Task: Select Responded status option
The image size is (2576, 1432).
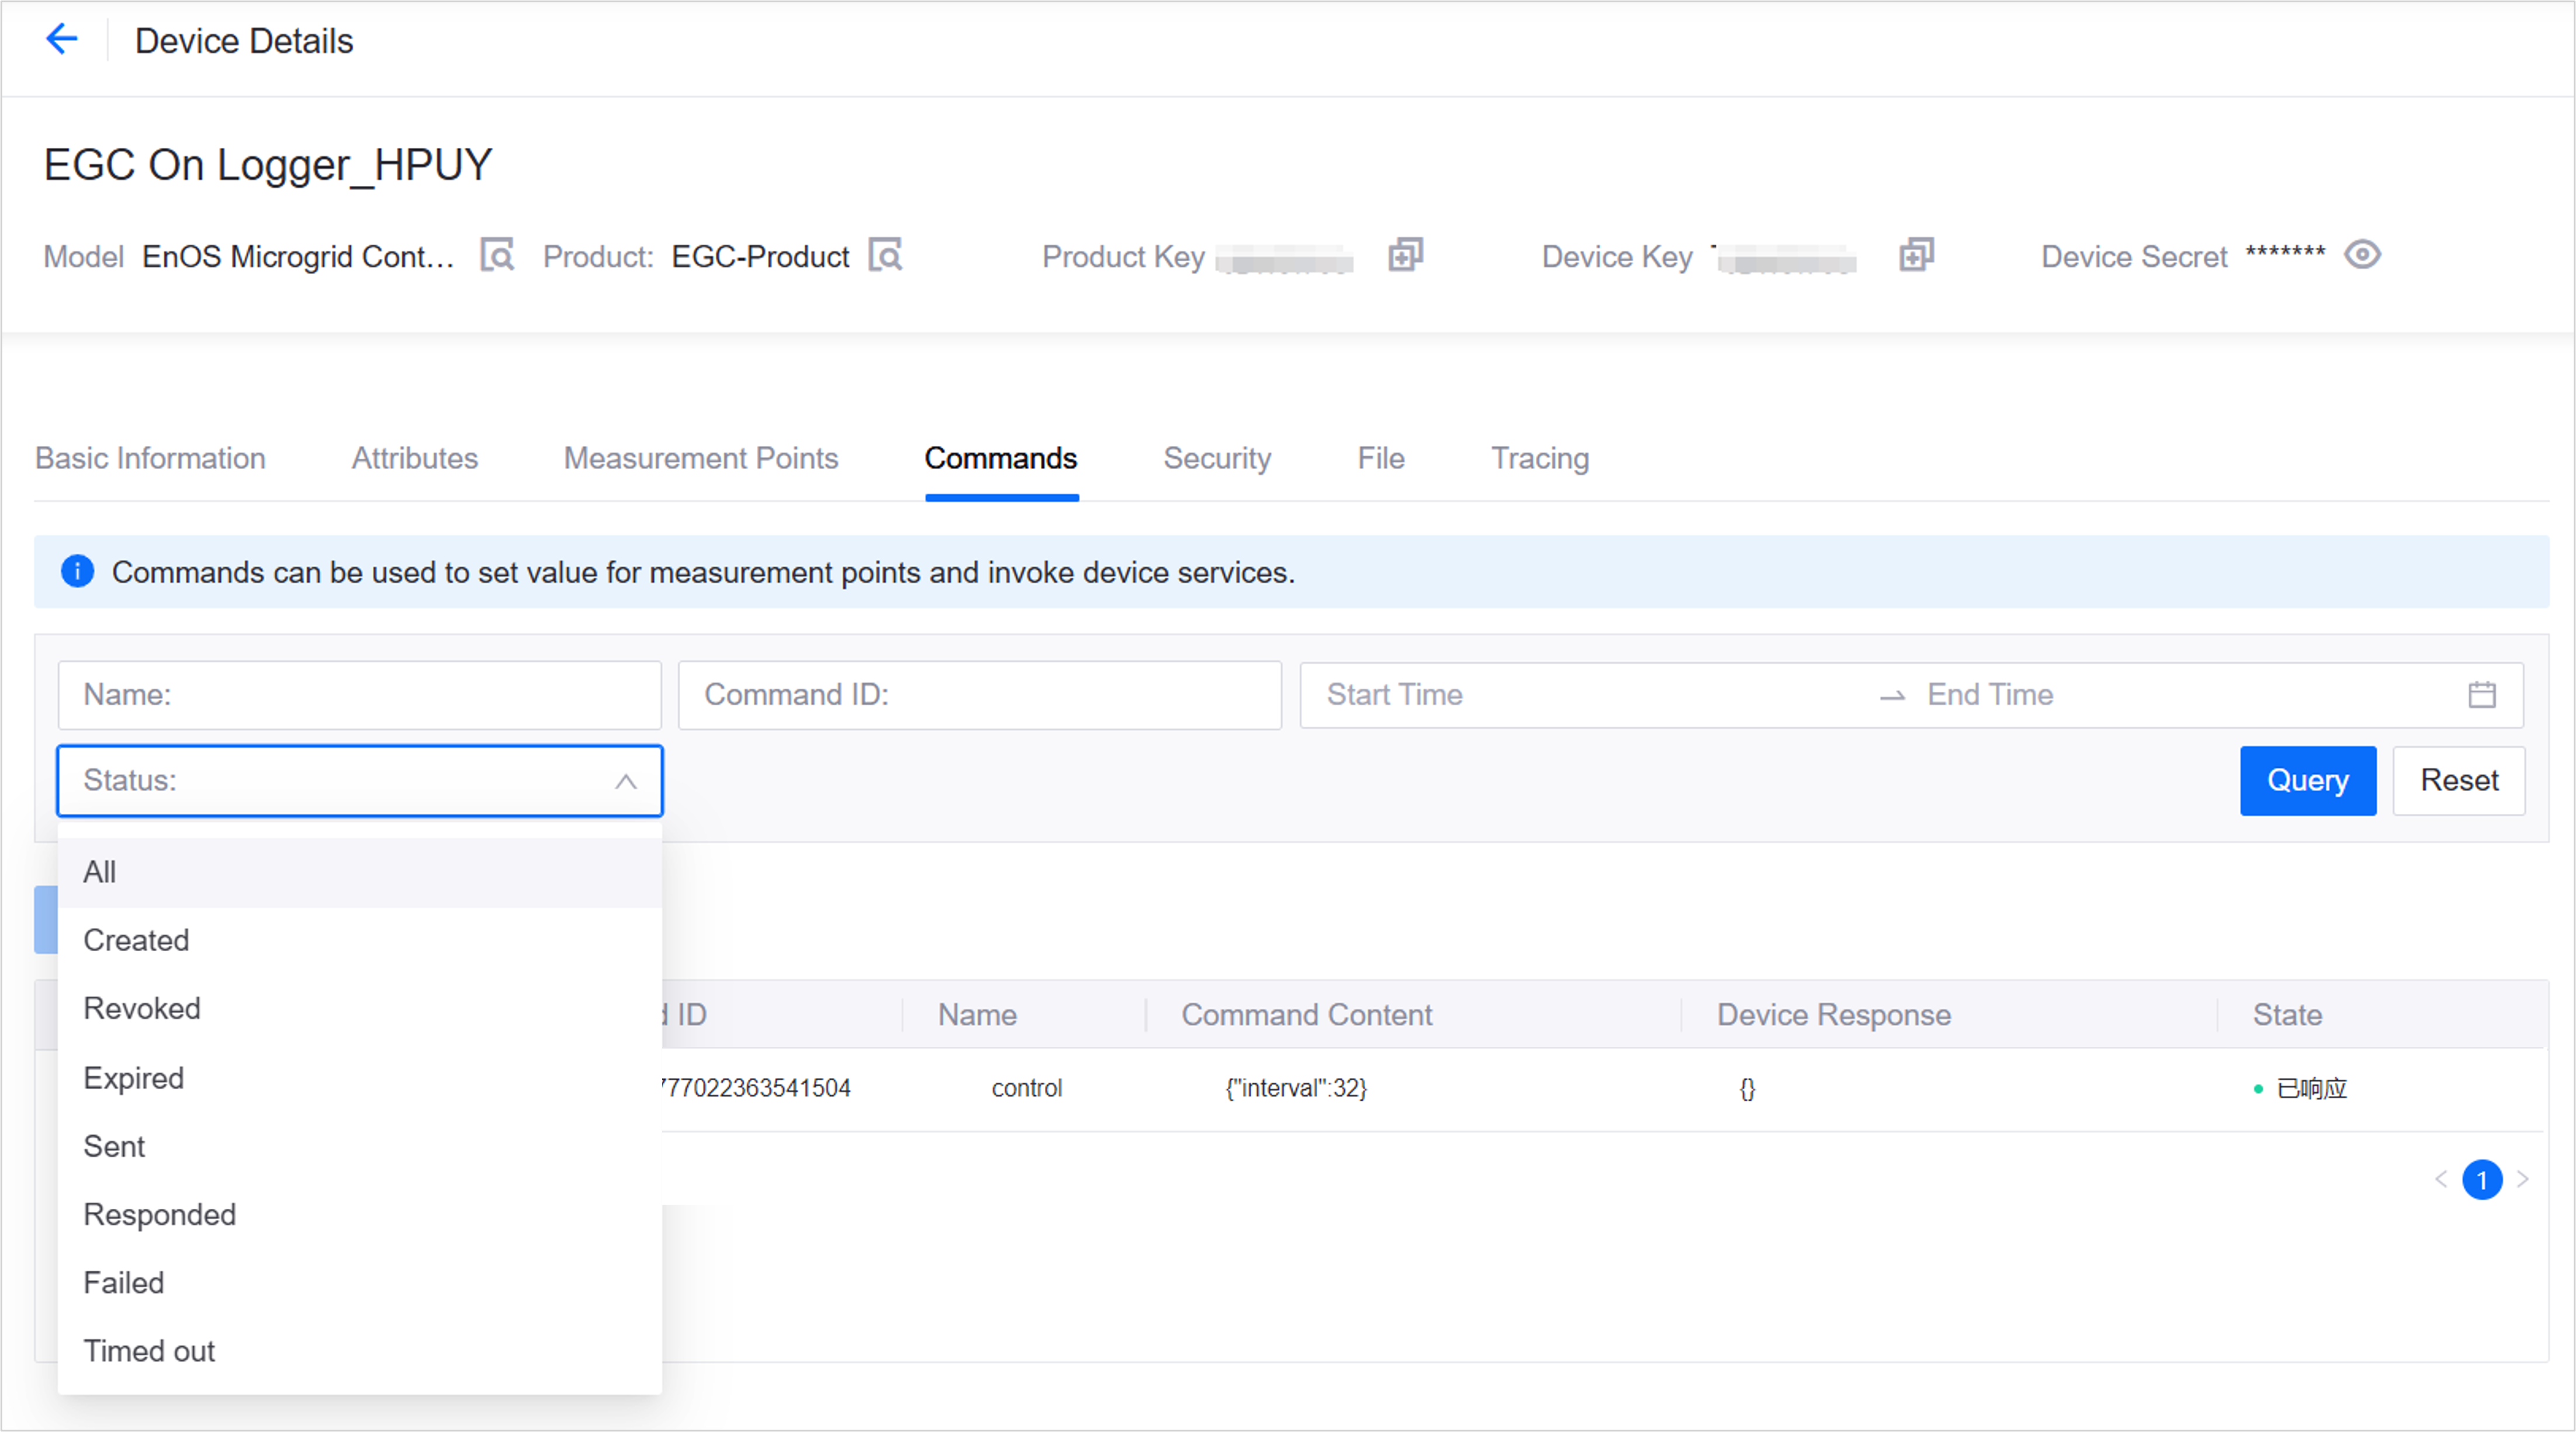Action: [160, 1214]
